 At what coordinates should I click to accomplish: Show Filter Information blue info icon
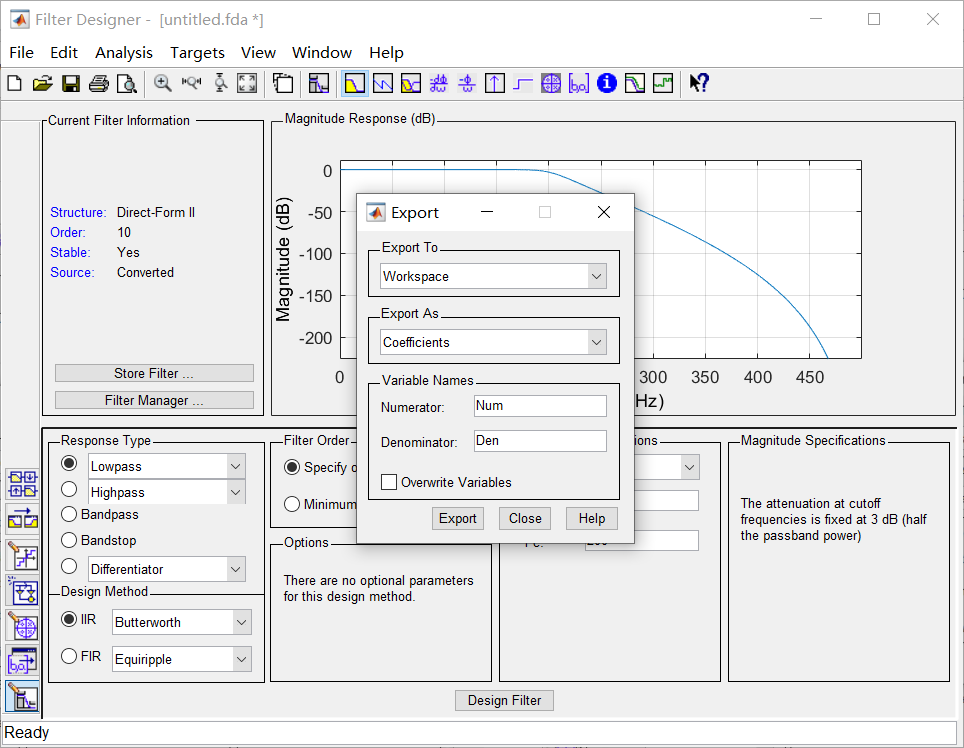click(607, 83)
